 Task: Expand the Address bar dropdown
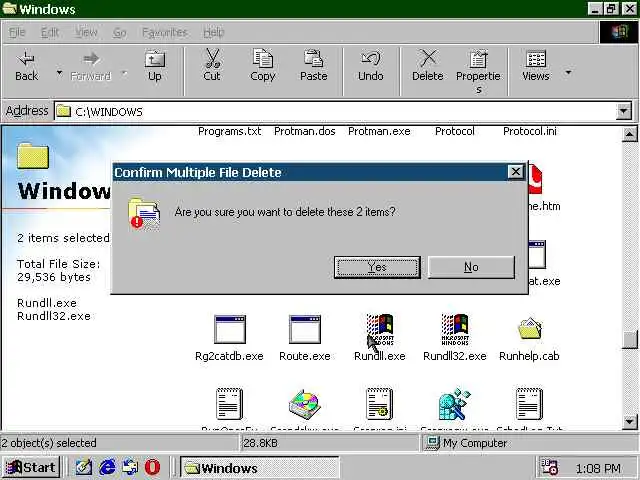click(x=624, y=111)
